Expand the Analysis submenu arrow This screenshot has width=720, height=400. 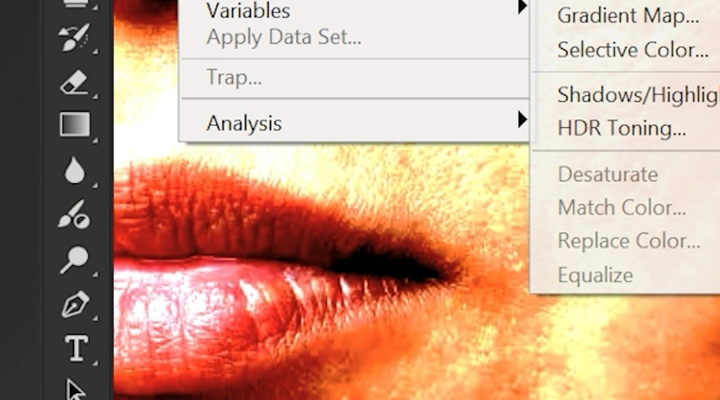[x=522, y=120]
